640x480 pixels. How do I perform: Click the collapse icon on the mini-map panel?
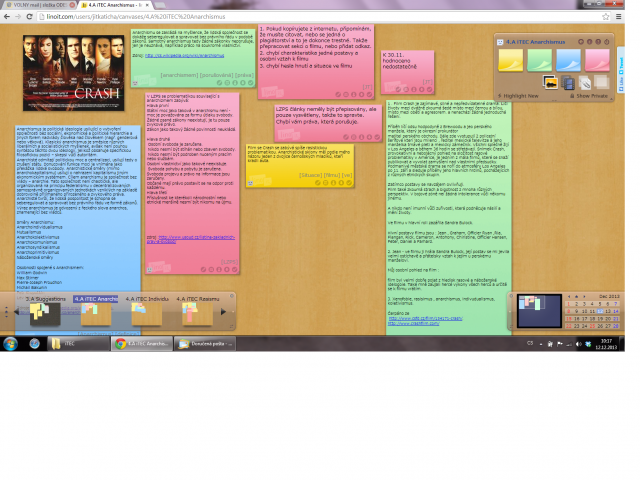pyautogui.click(x=511, y=326)
